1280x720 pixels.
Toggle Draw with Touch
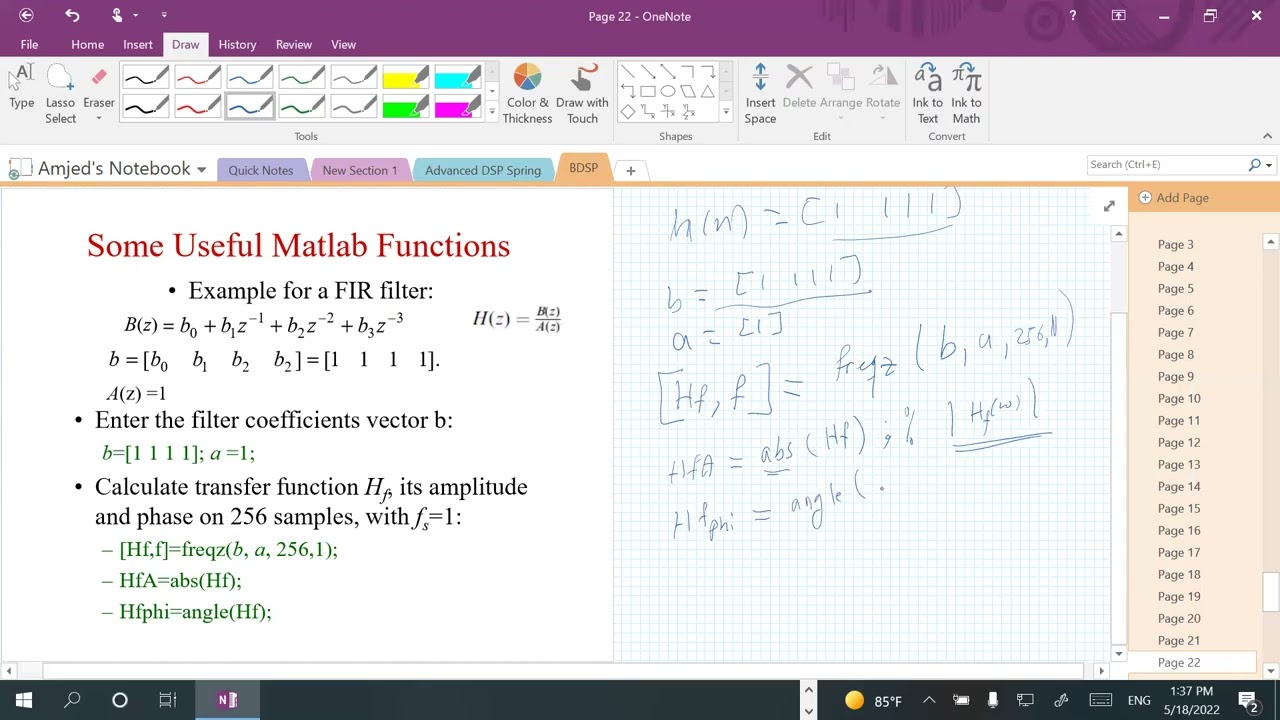pos(582,94)
